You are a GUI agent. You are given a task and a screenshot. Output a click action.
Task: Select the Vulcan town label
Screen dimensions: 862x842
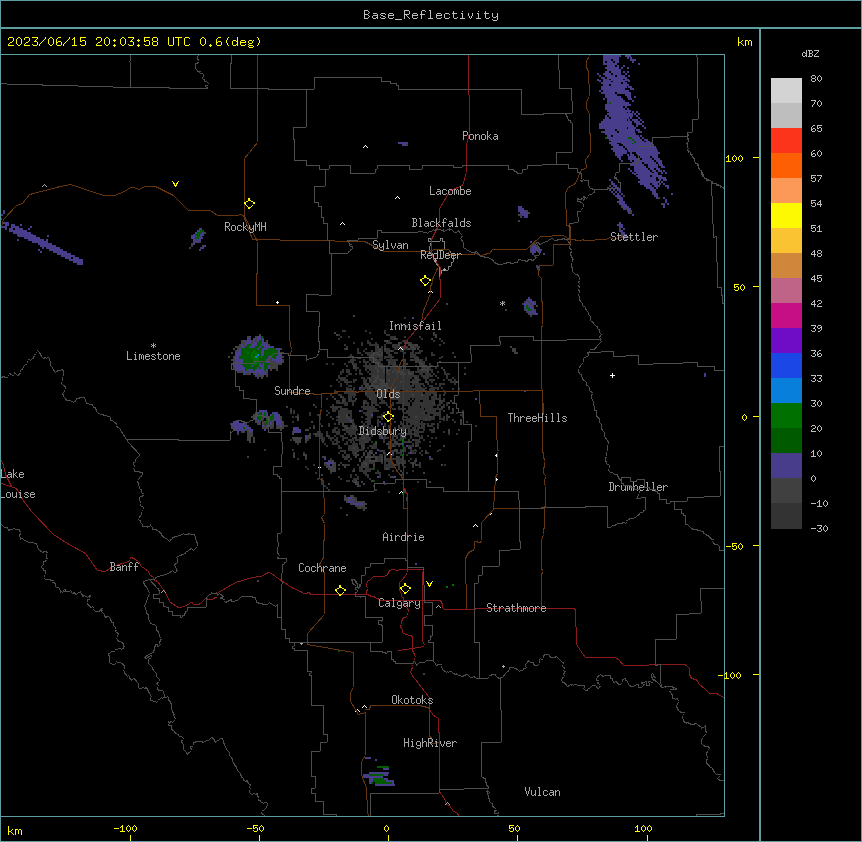click(x=542, y=792)
